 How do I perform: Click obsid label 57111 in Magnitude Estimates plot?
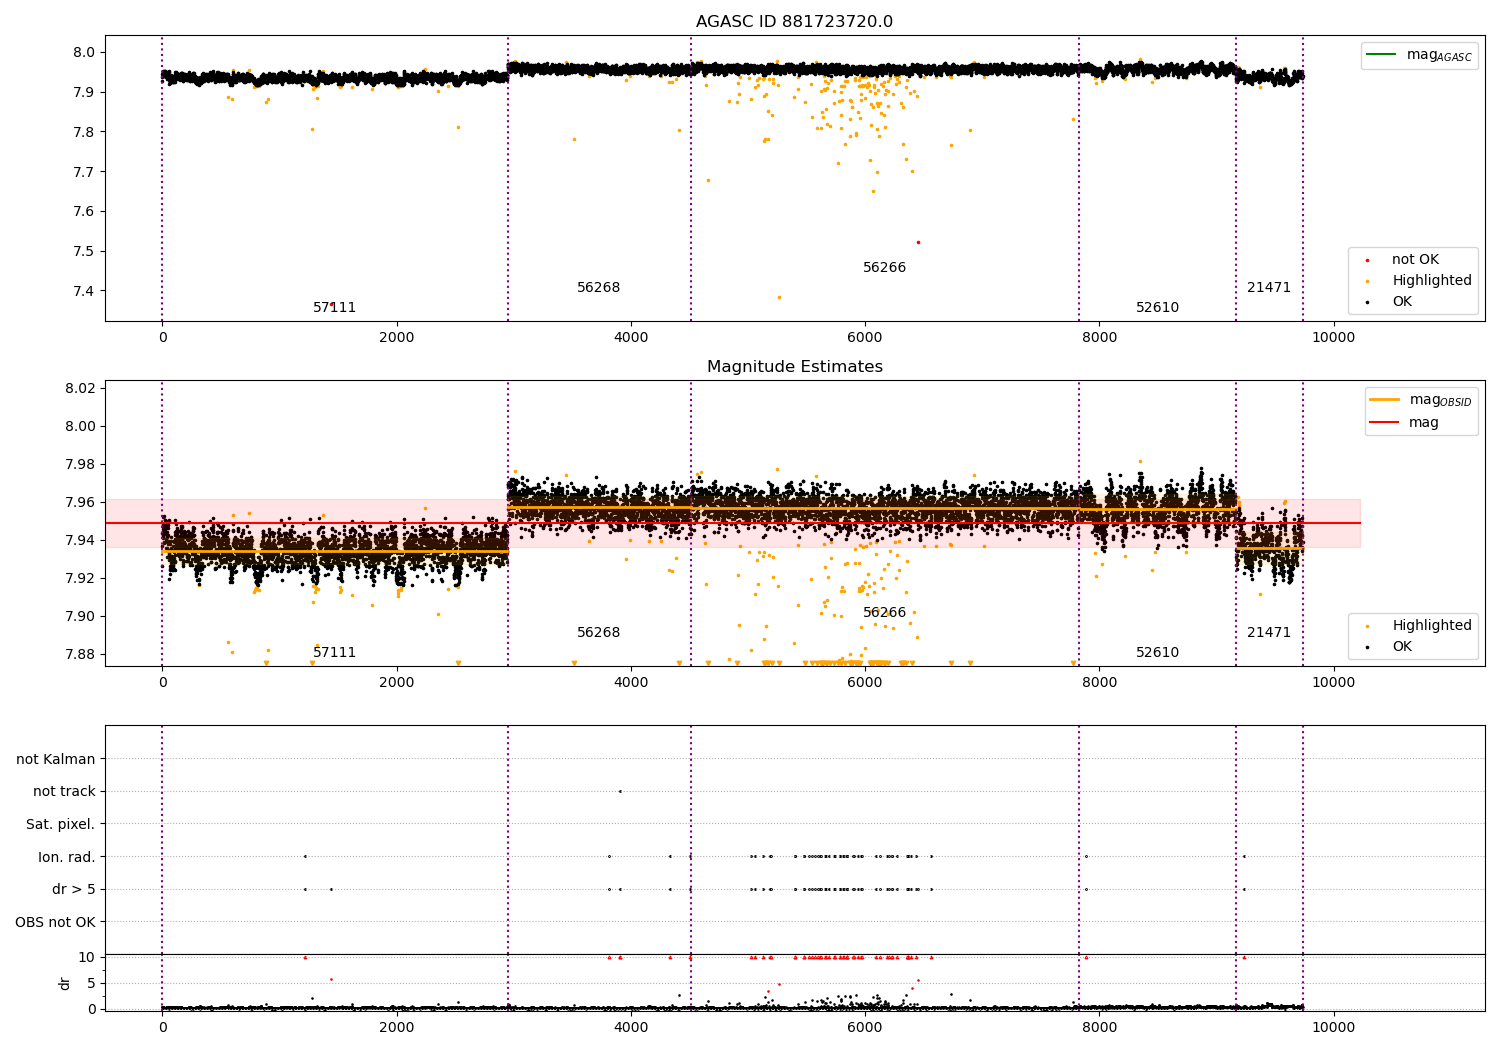click(x=334, y=653)
